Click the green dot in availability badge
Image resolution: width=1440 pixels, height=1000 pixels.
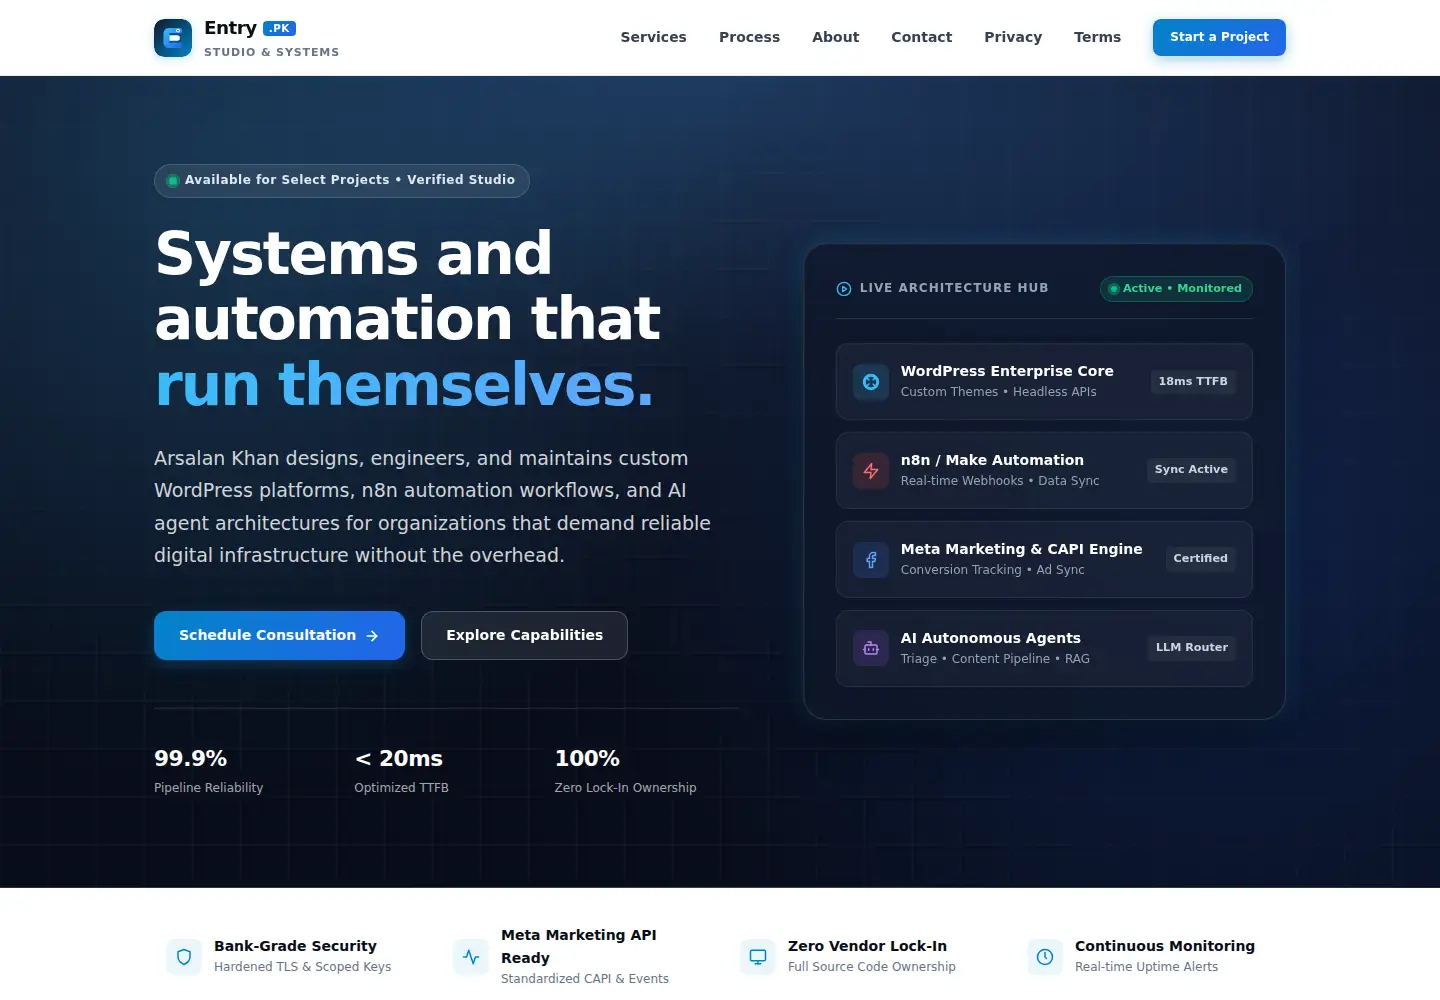coord(173,181)
